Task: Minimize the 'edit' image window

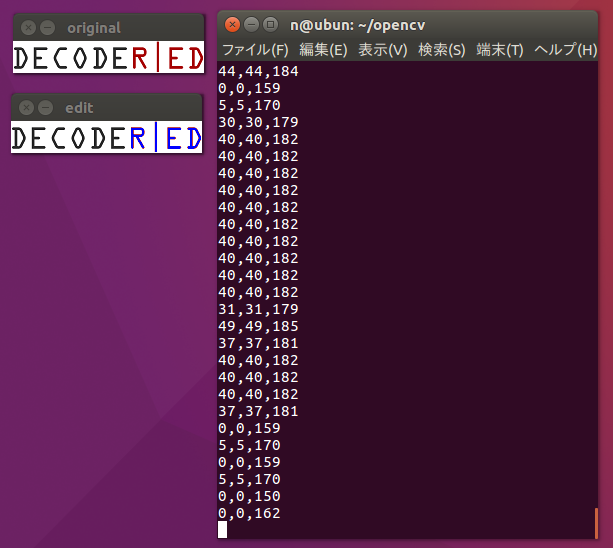Action: click(46, 108)
